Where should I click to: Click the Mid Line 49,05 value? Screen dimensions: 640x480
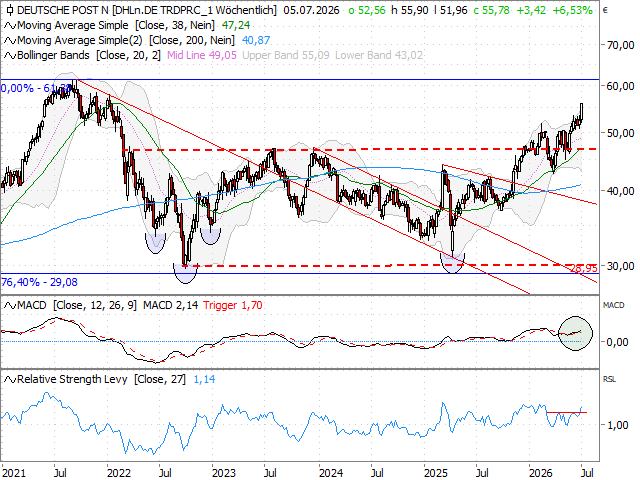(x=202, y=55)
